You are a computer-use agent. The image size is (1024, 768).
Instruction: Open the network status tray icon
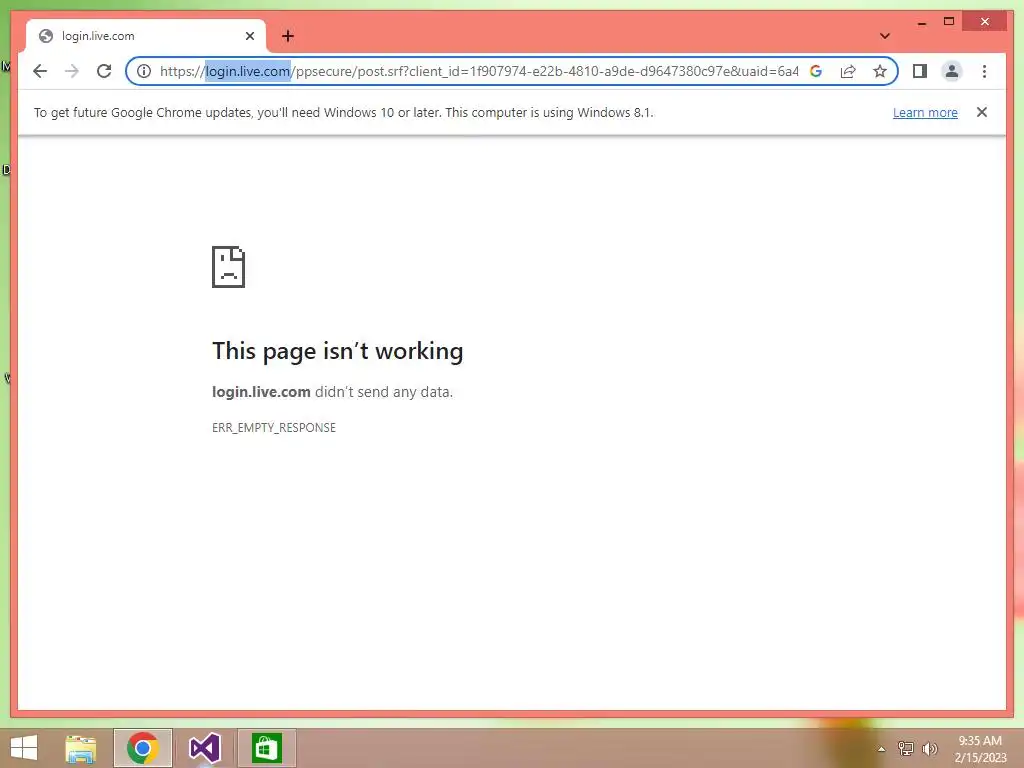906,748
